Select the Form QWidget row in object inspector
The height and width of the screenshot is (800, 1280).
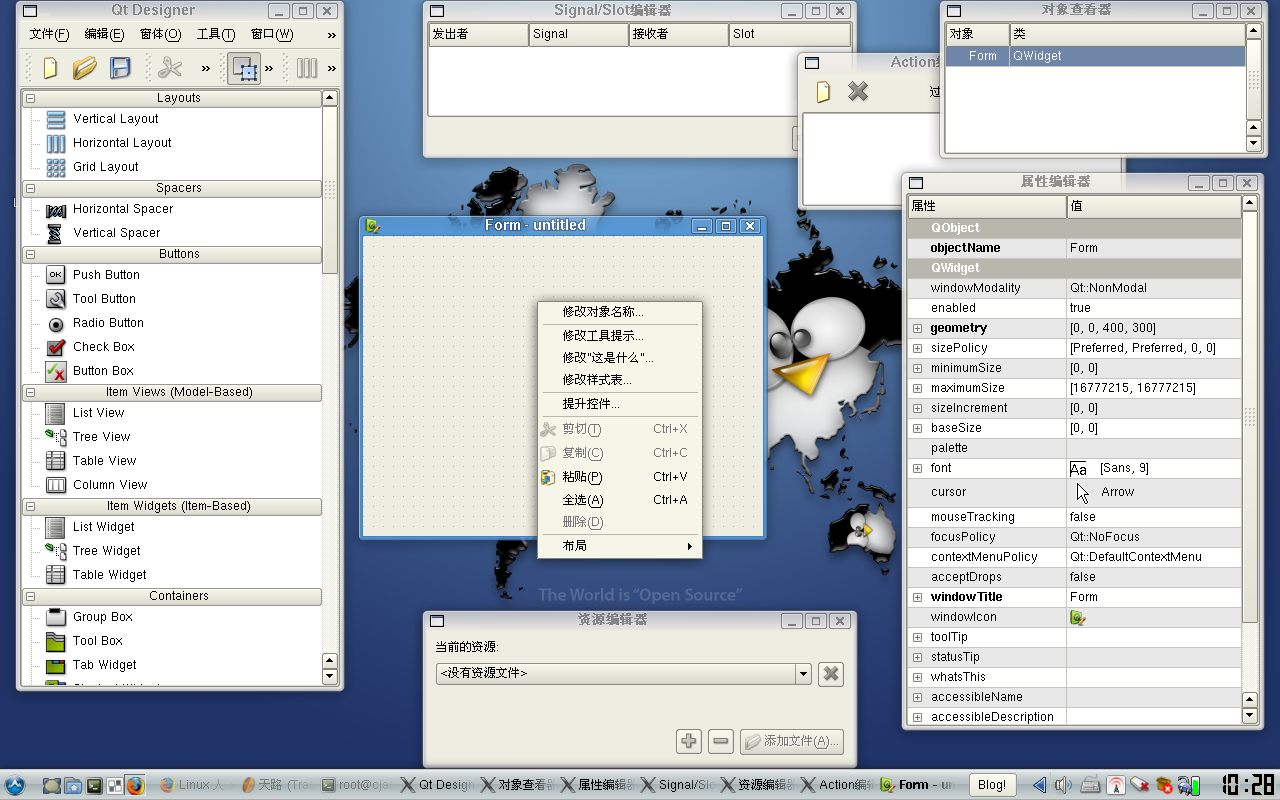tap(1096, 56)
